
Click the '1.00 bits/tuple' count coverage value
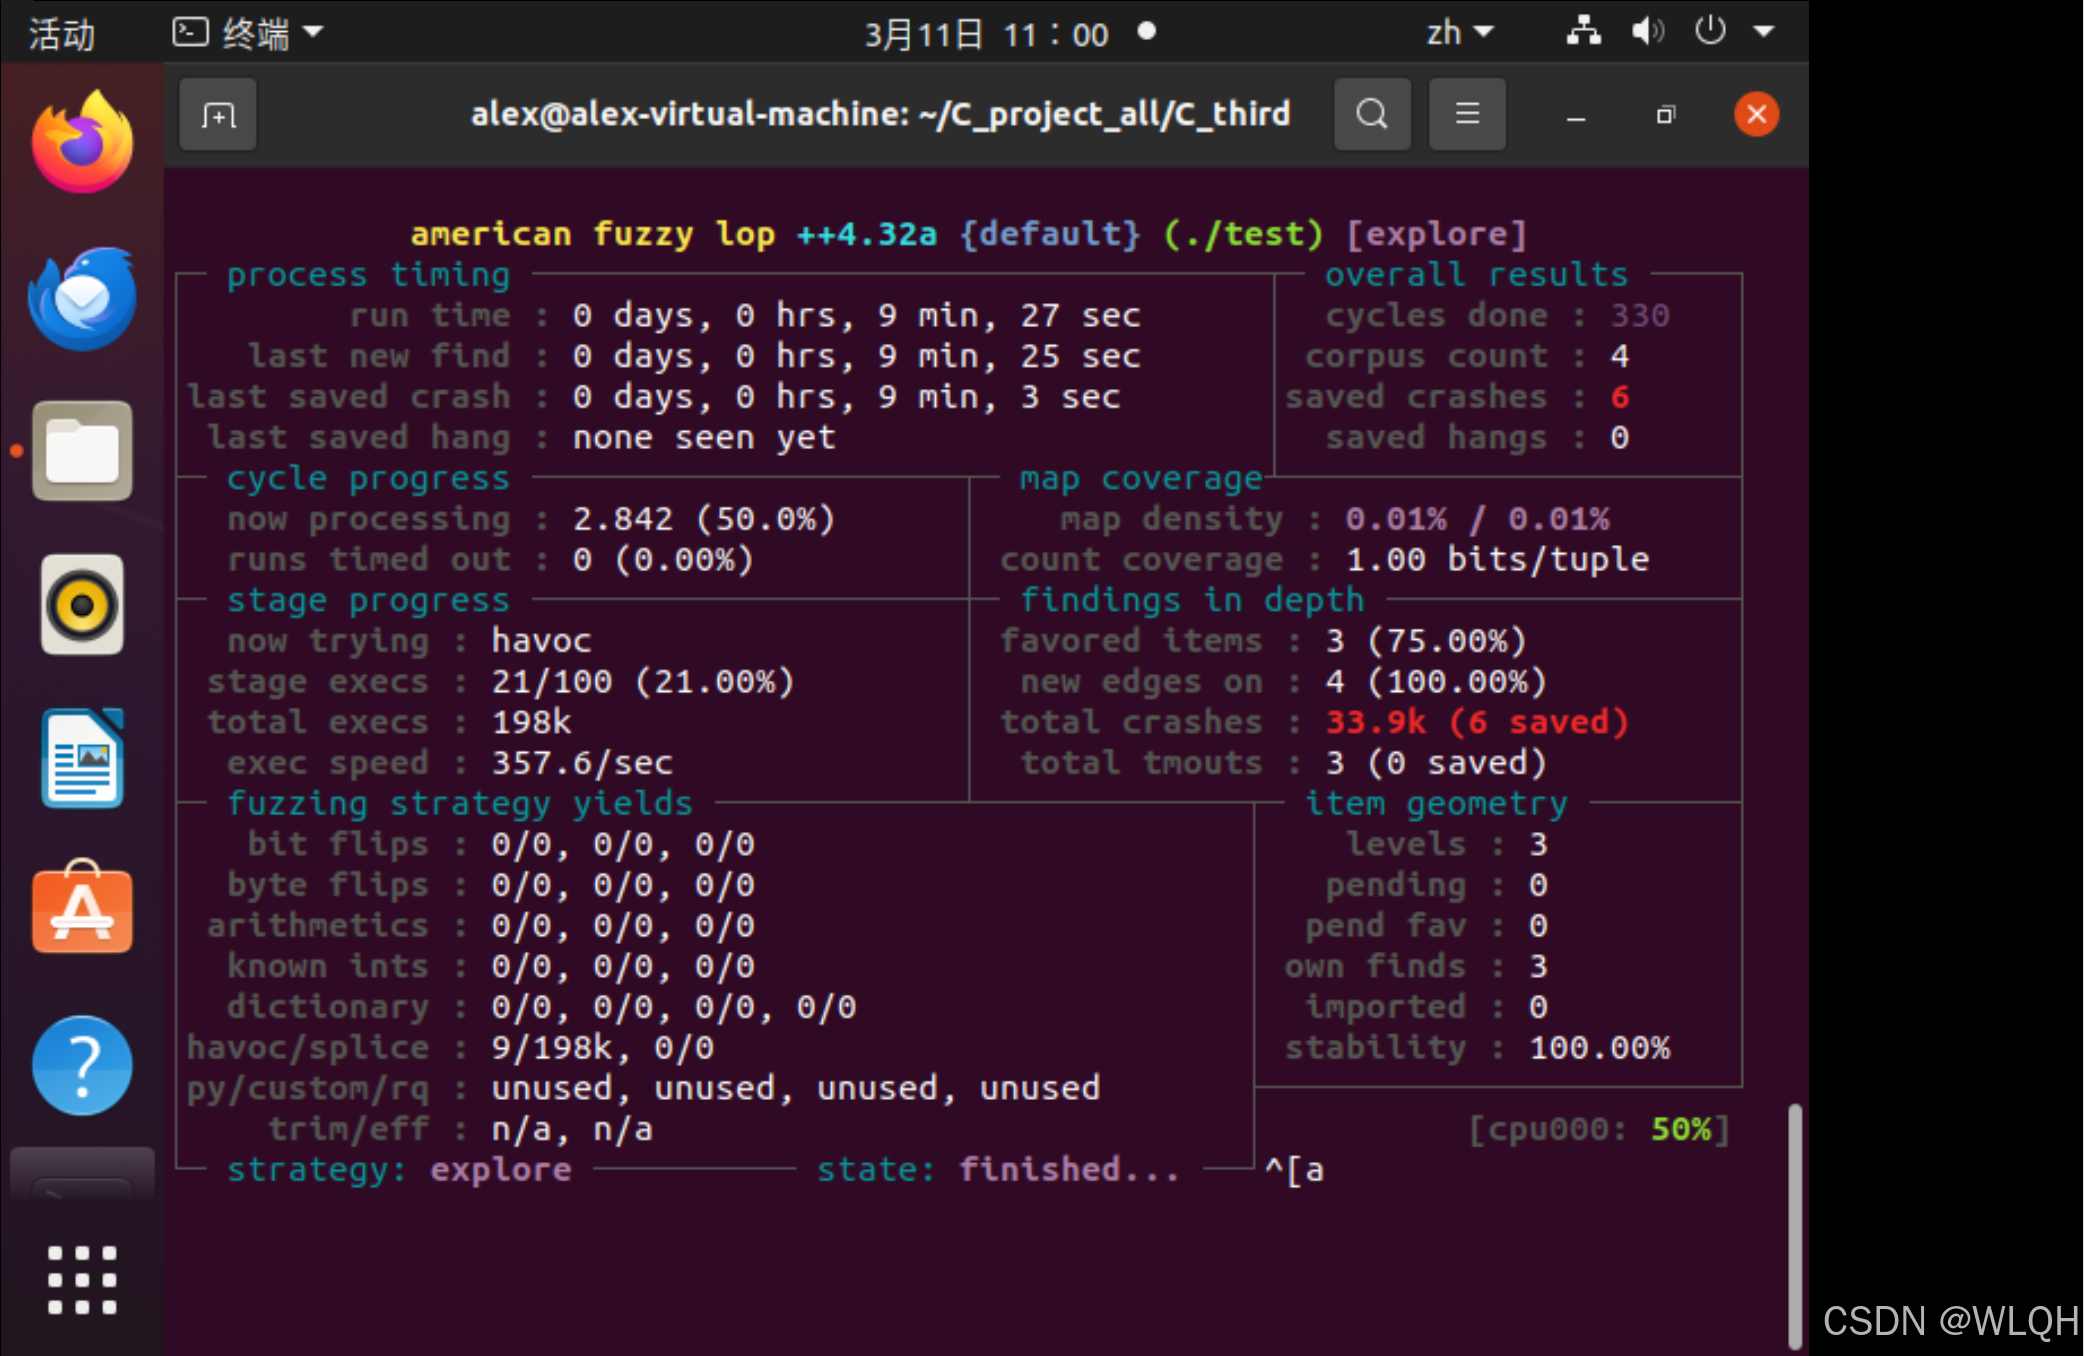pyautogui.click(x=1497, y=560)
